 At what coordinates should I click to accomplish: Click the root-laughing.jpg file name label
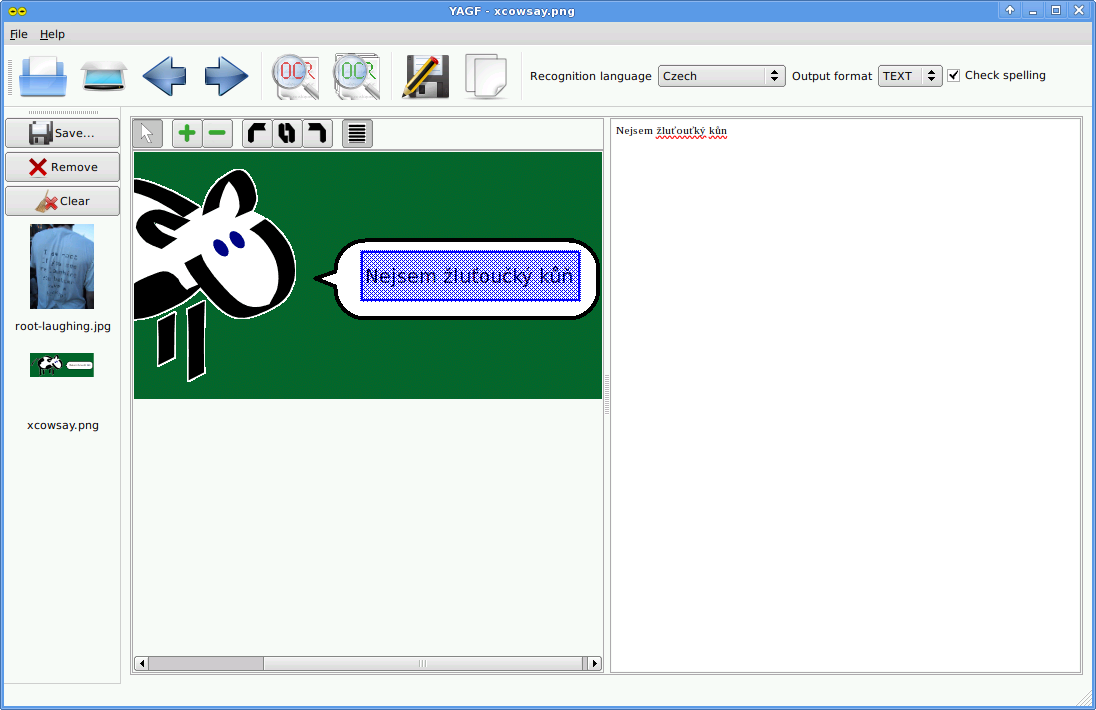63,326
